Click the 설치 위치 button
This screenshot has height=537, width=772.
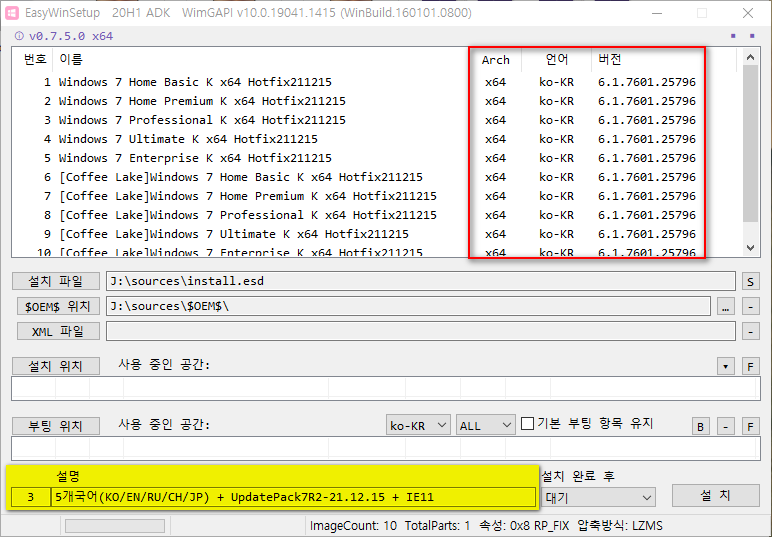pos(56,366)
